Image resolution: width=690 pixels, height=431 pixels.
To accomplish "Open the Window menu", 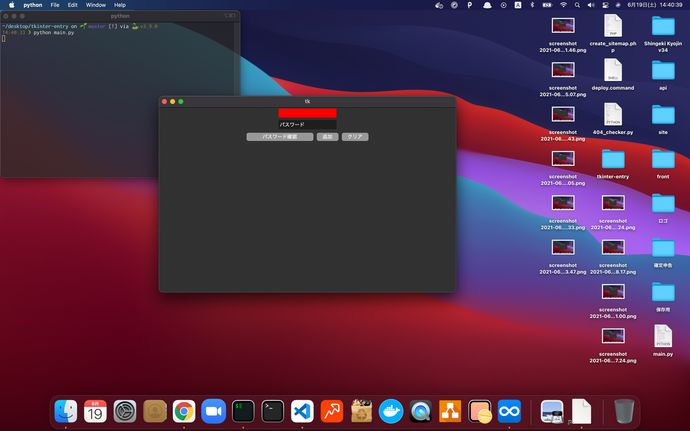I will click(95, 5).
